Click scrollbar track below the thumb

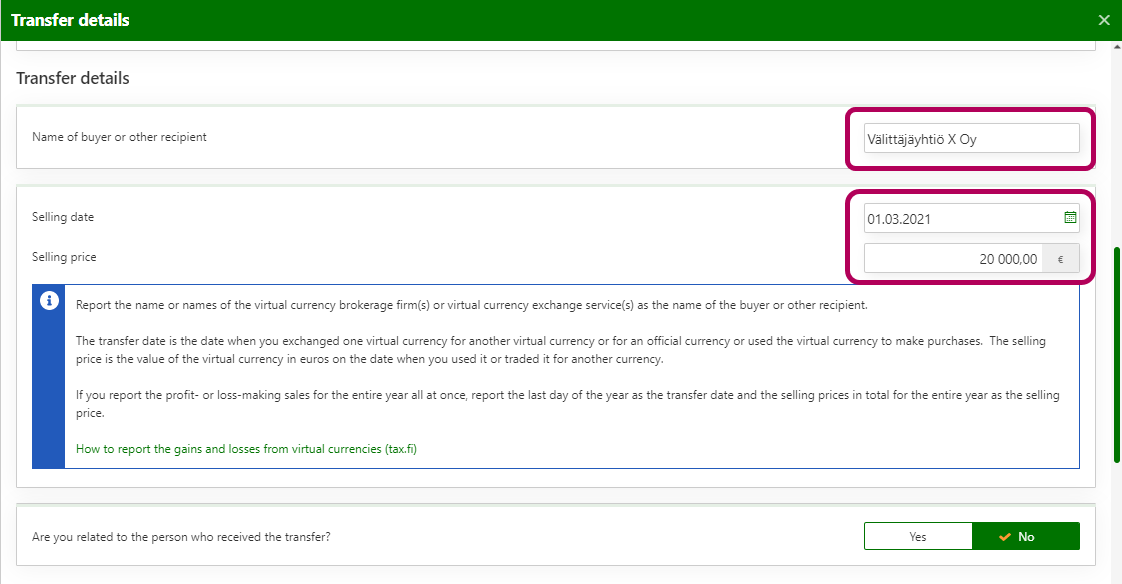pos(1116,520)
